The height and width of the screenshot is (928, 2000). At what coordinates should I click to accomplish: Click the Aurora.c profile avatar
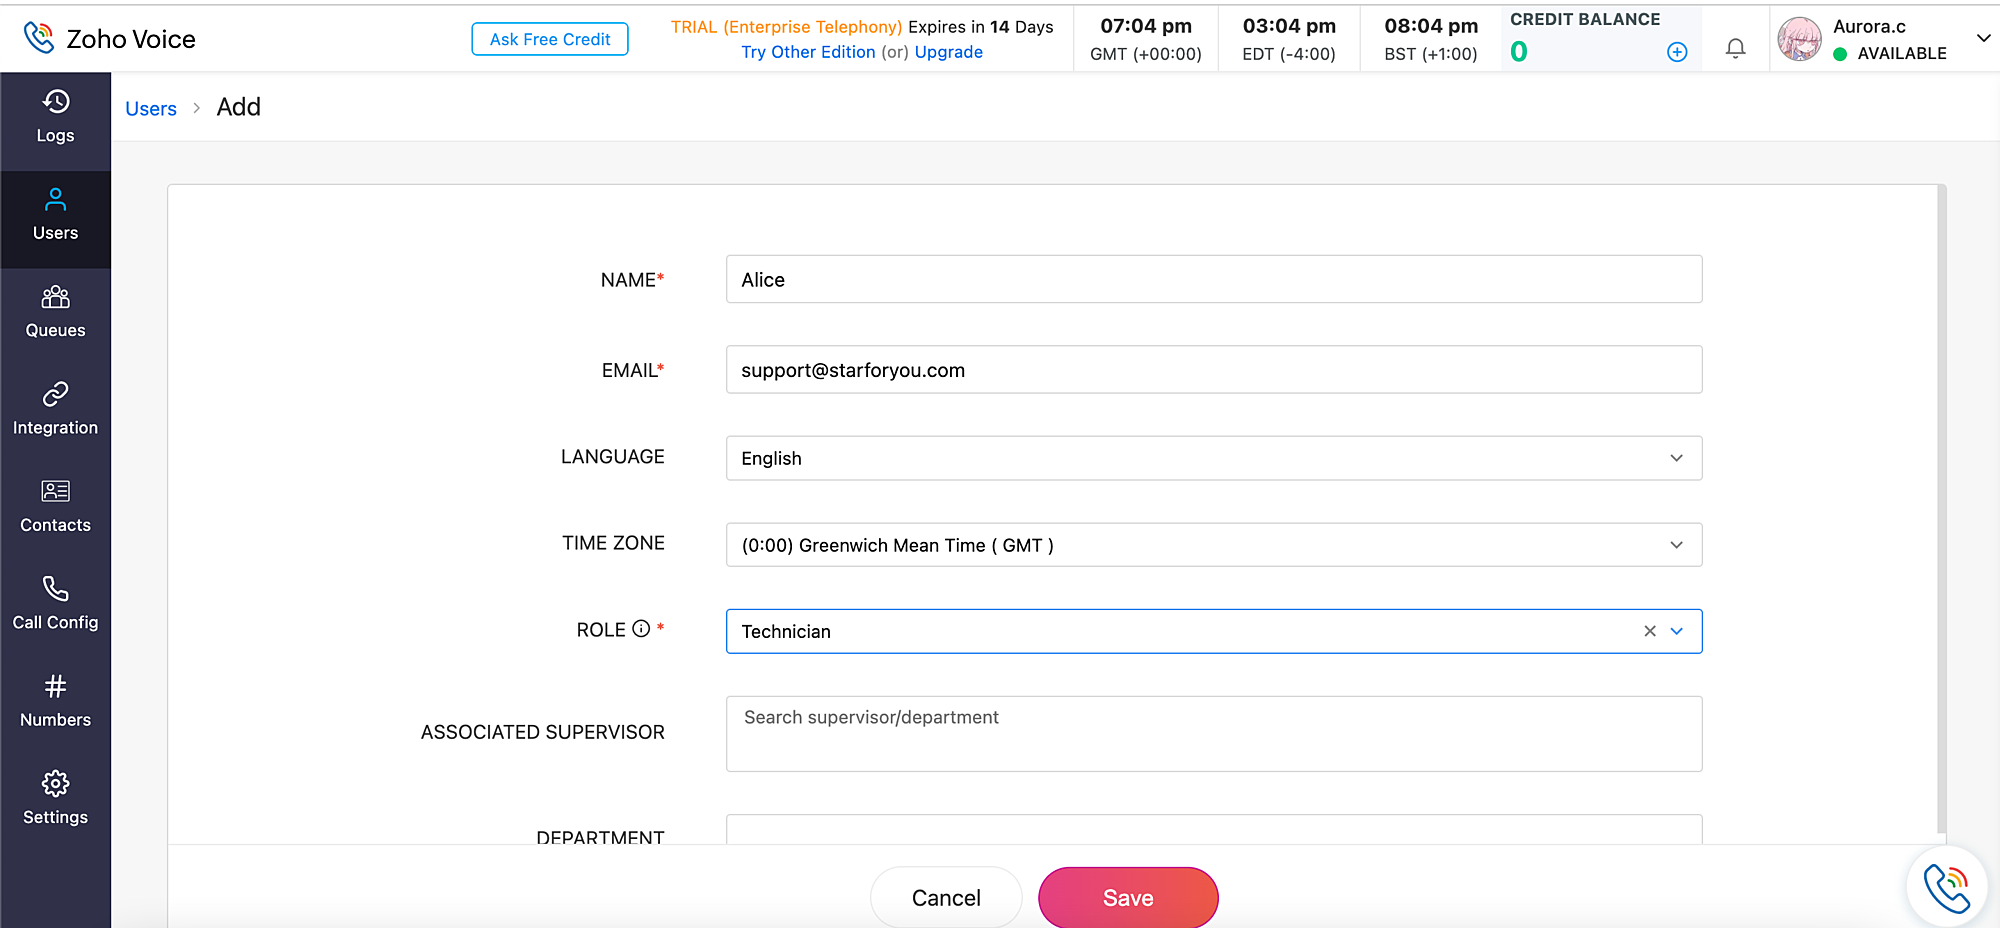[x=1799, y=39]
